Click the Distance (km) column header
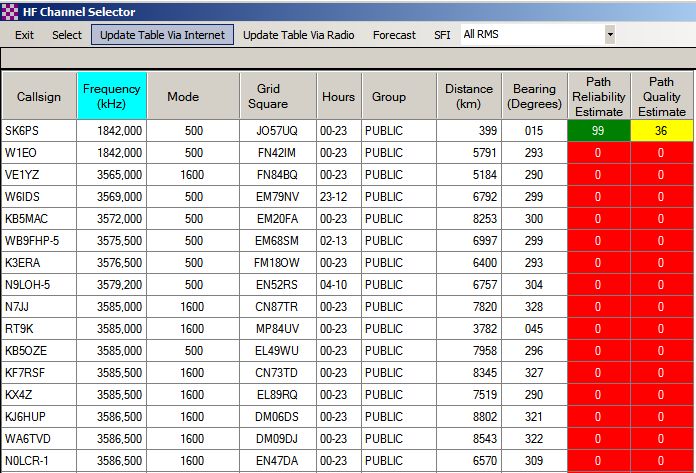This screenshot has width=696, height=473. (469, 96)
